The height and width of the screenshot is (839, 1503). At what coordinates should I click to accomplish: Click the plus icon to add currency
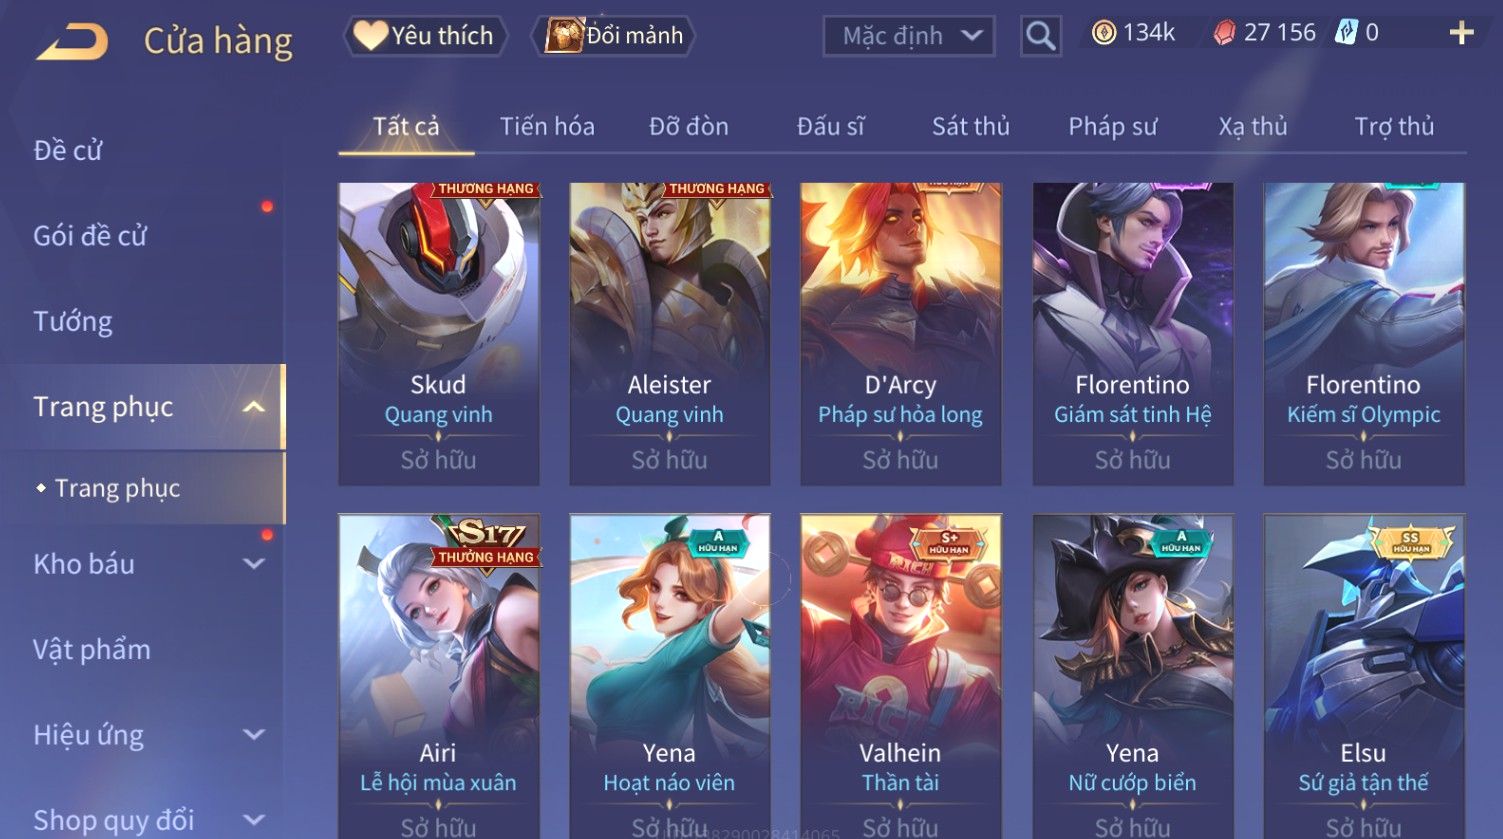point(1461,33)
